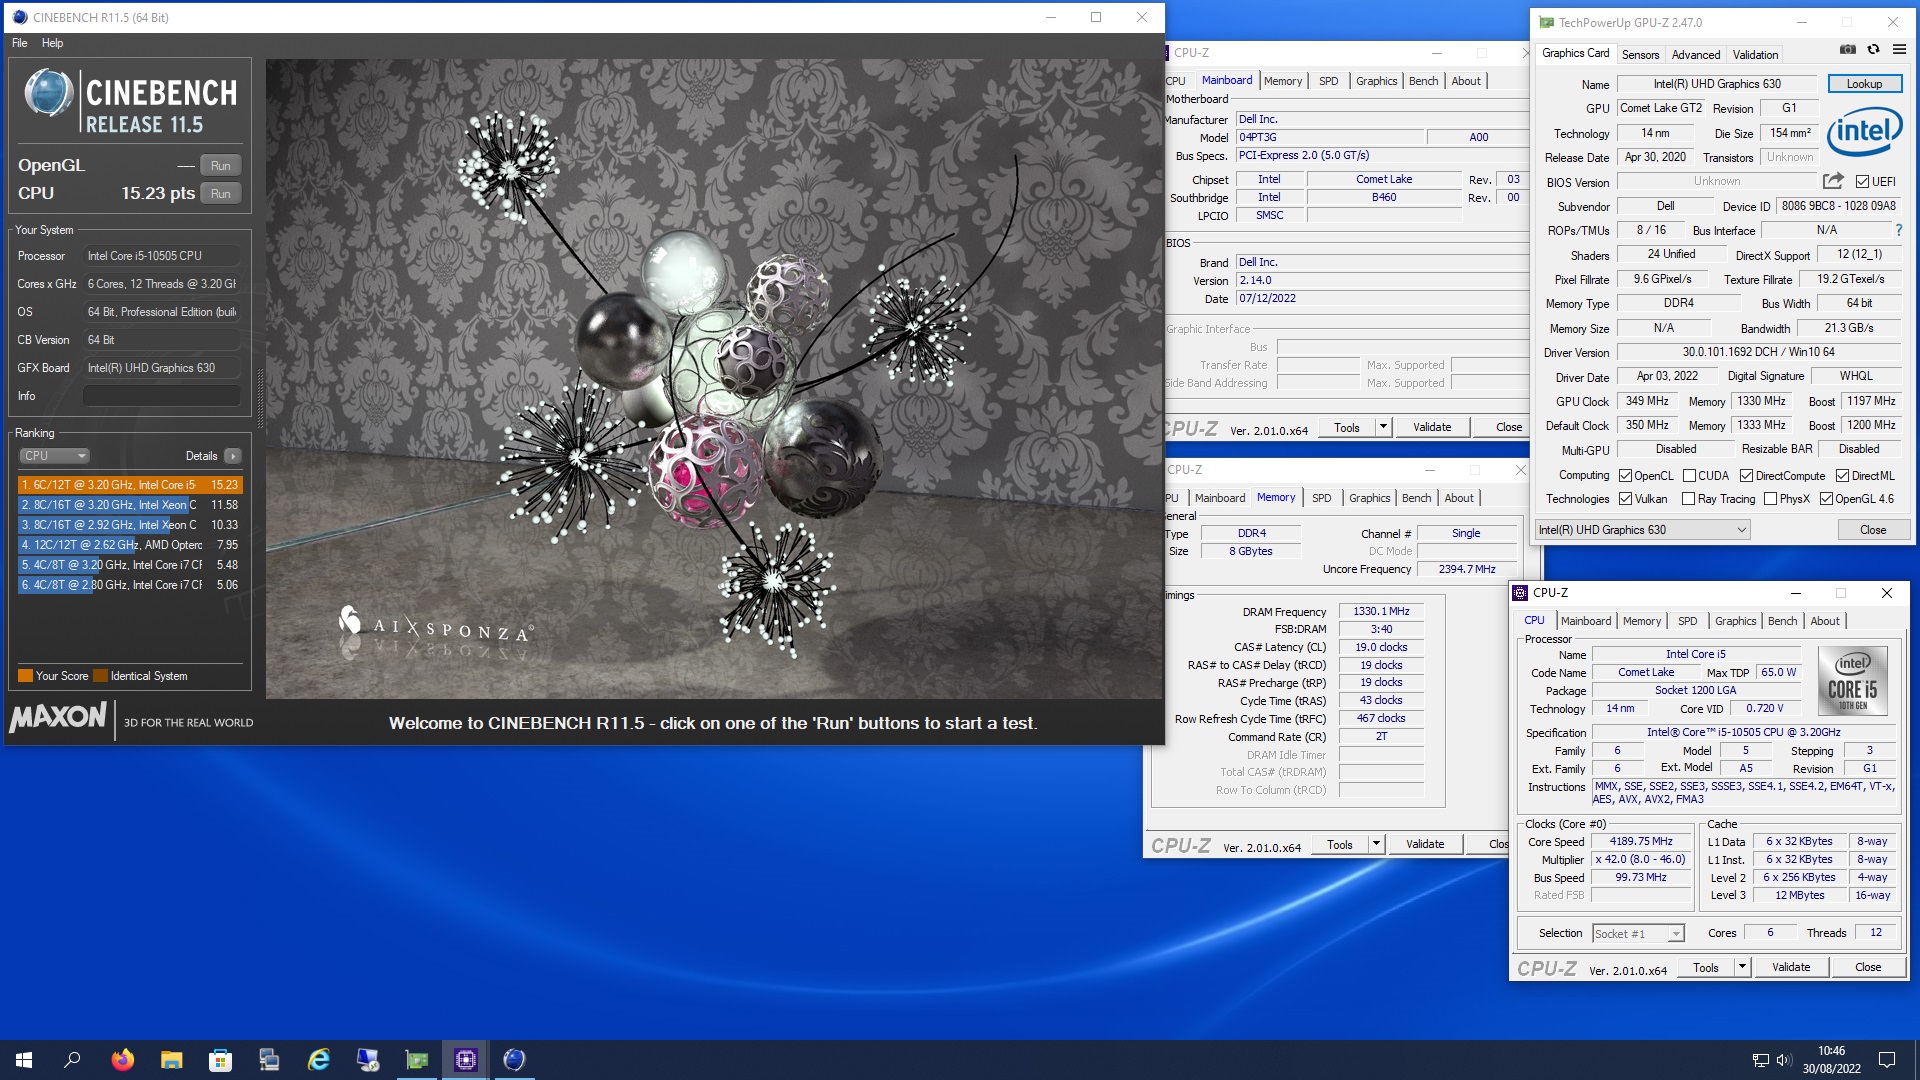Toggle the DirectCompute checkbox
Image resolution: width=1920 pixels, height=1080 pixels.
point(1747,476)
